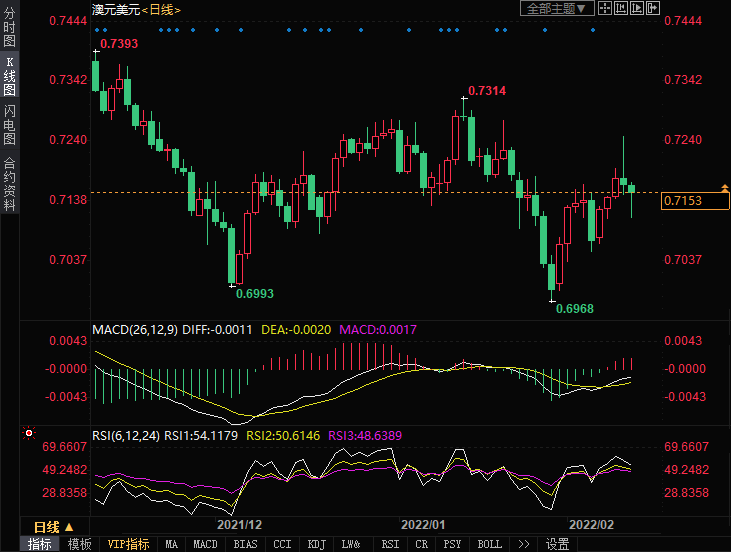Click the blue event dot above 0.7393 high

[97, 30]
